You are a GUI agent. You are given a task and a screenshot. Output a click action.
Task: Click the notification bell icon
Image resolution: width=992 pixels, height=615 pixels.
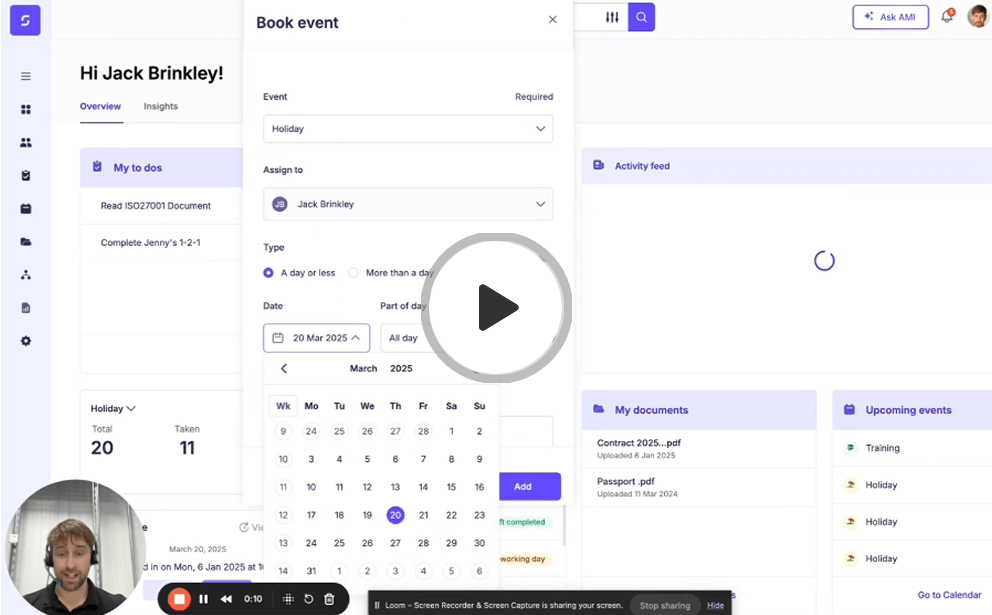946,17
